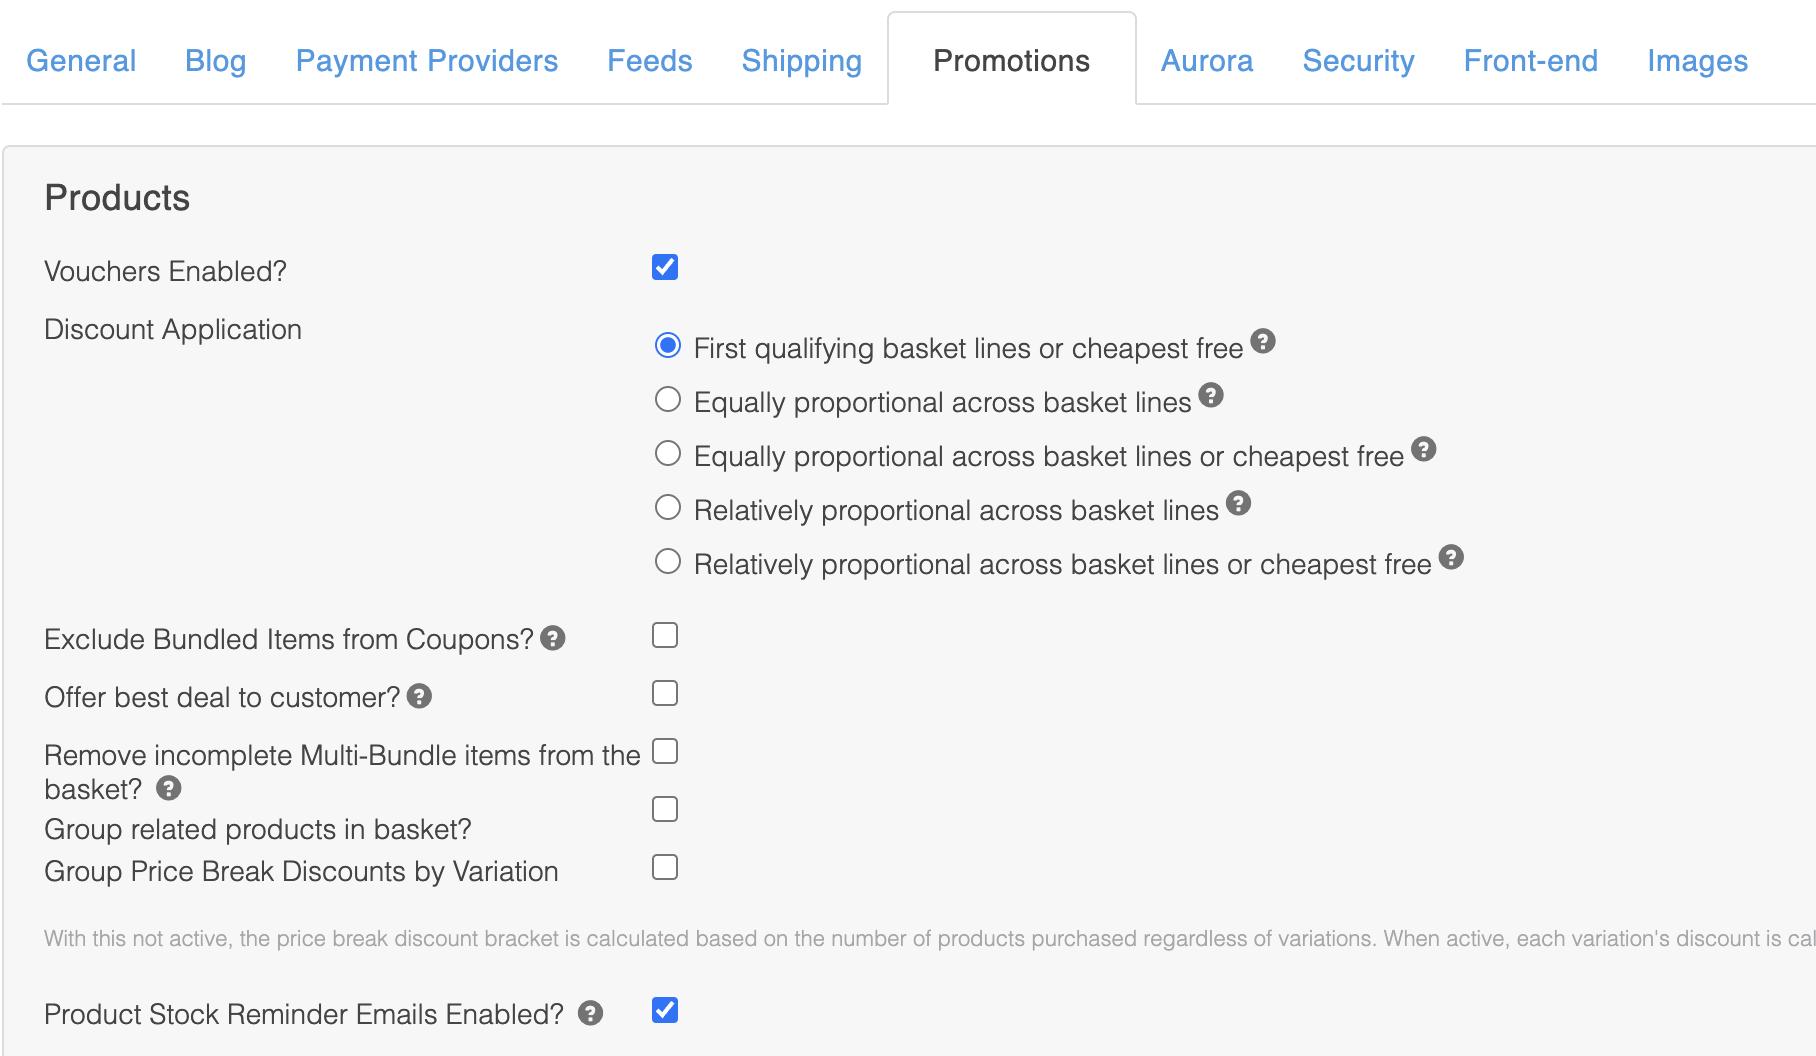Show help for Remove incomplete Multi-Bundle items
The height and width of the screenshot is (1056, 1816).
[169, 788]
